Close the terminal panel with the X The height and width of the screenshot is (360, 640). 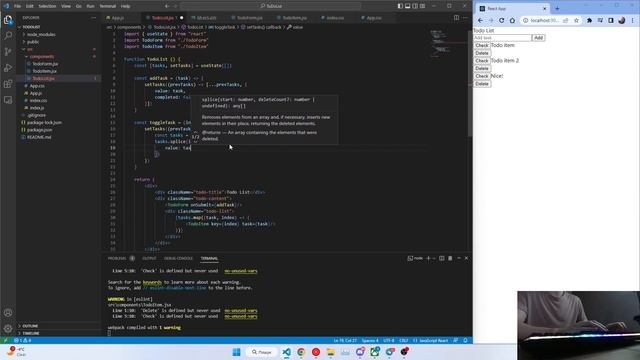click(x=466, y=258)
